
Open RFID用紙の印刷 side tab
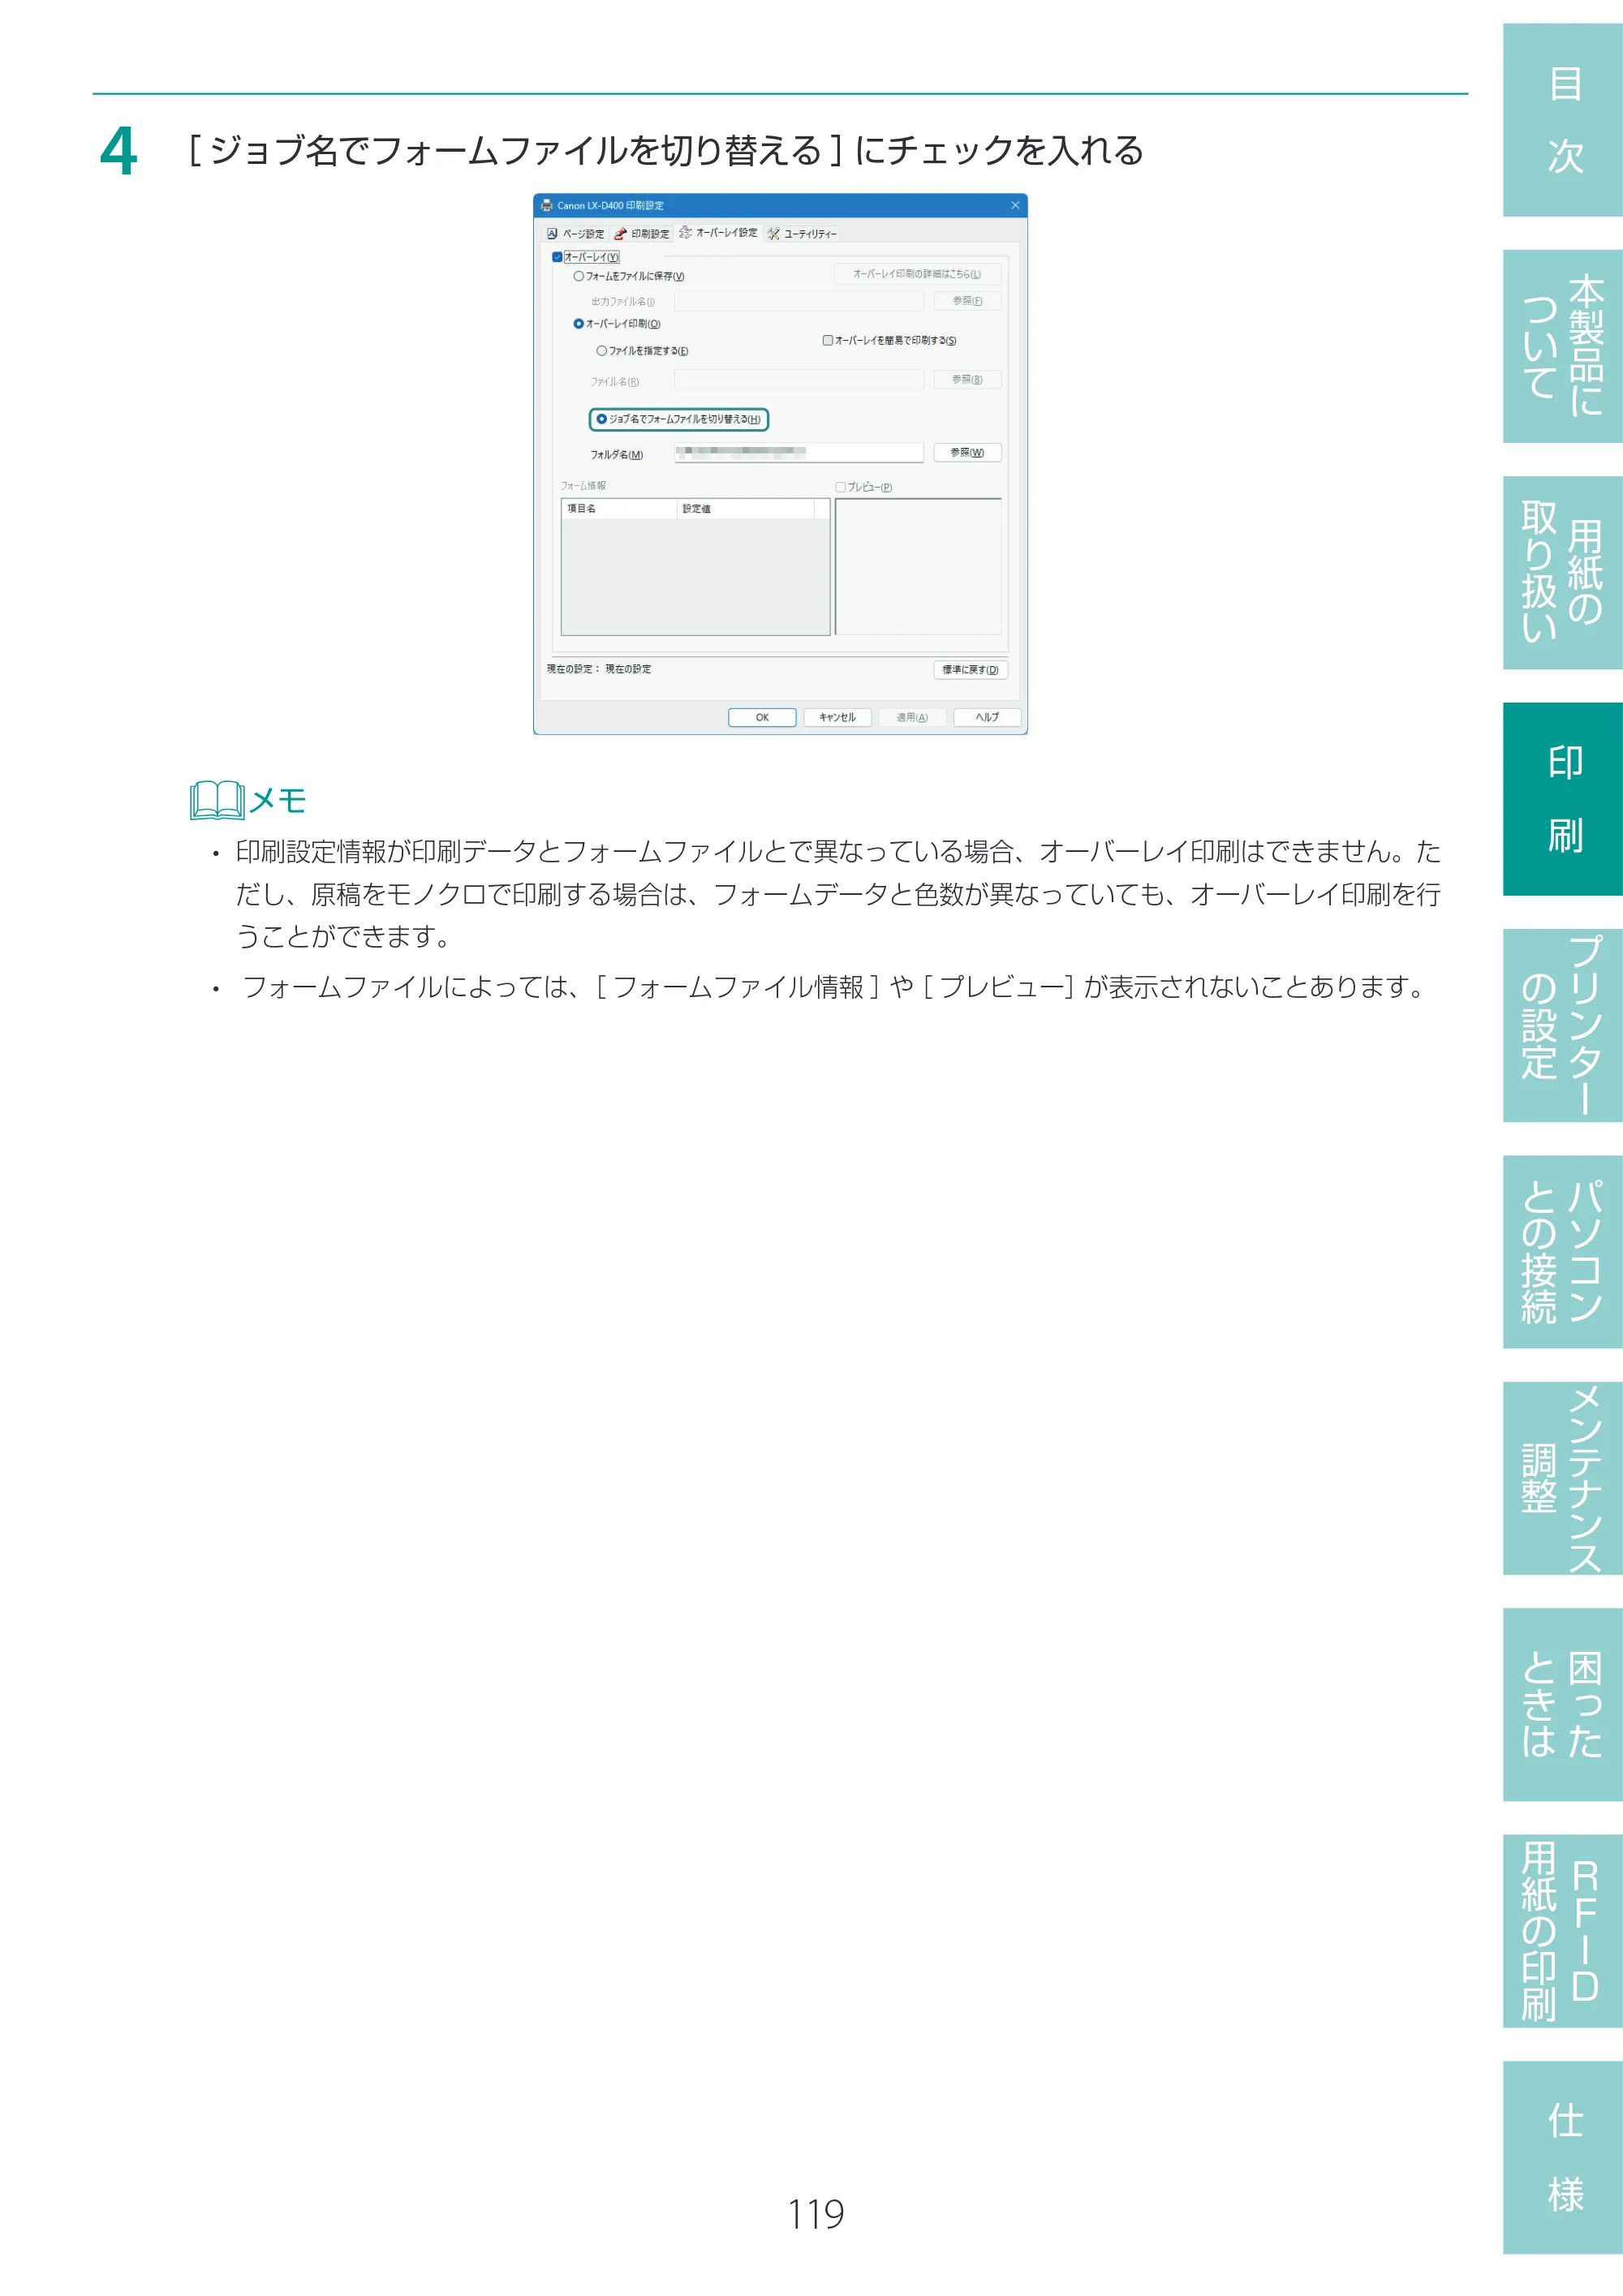coord(1563,1931)
